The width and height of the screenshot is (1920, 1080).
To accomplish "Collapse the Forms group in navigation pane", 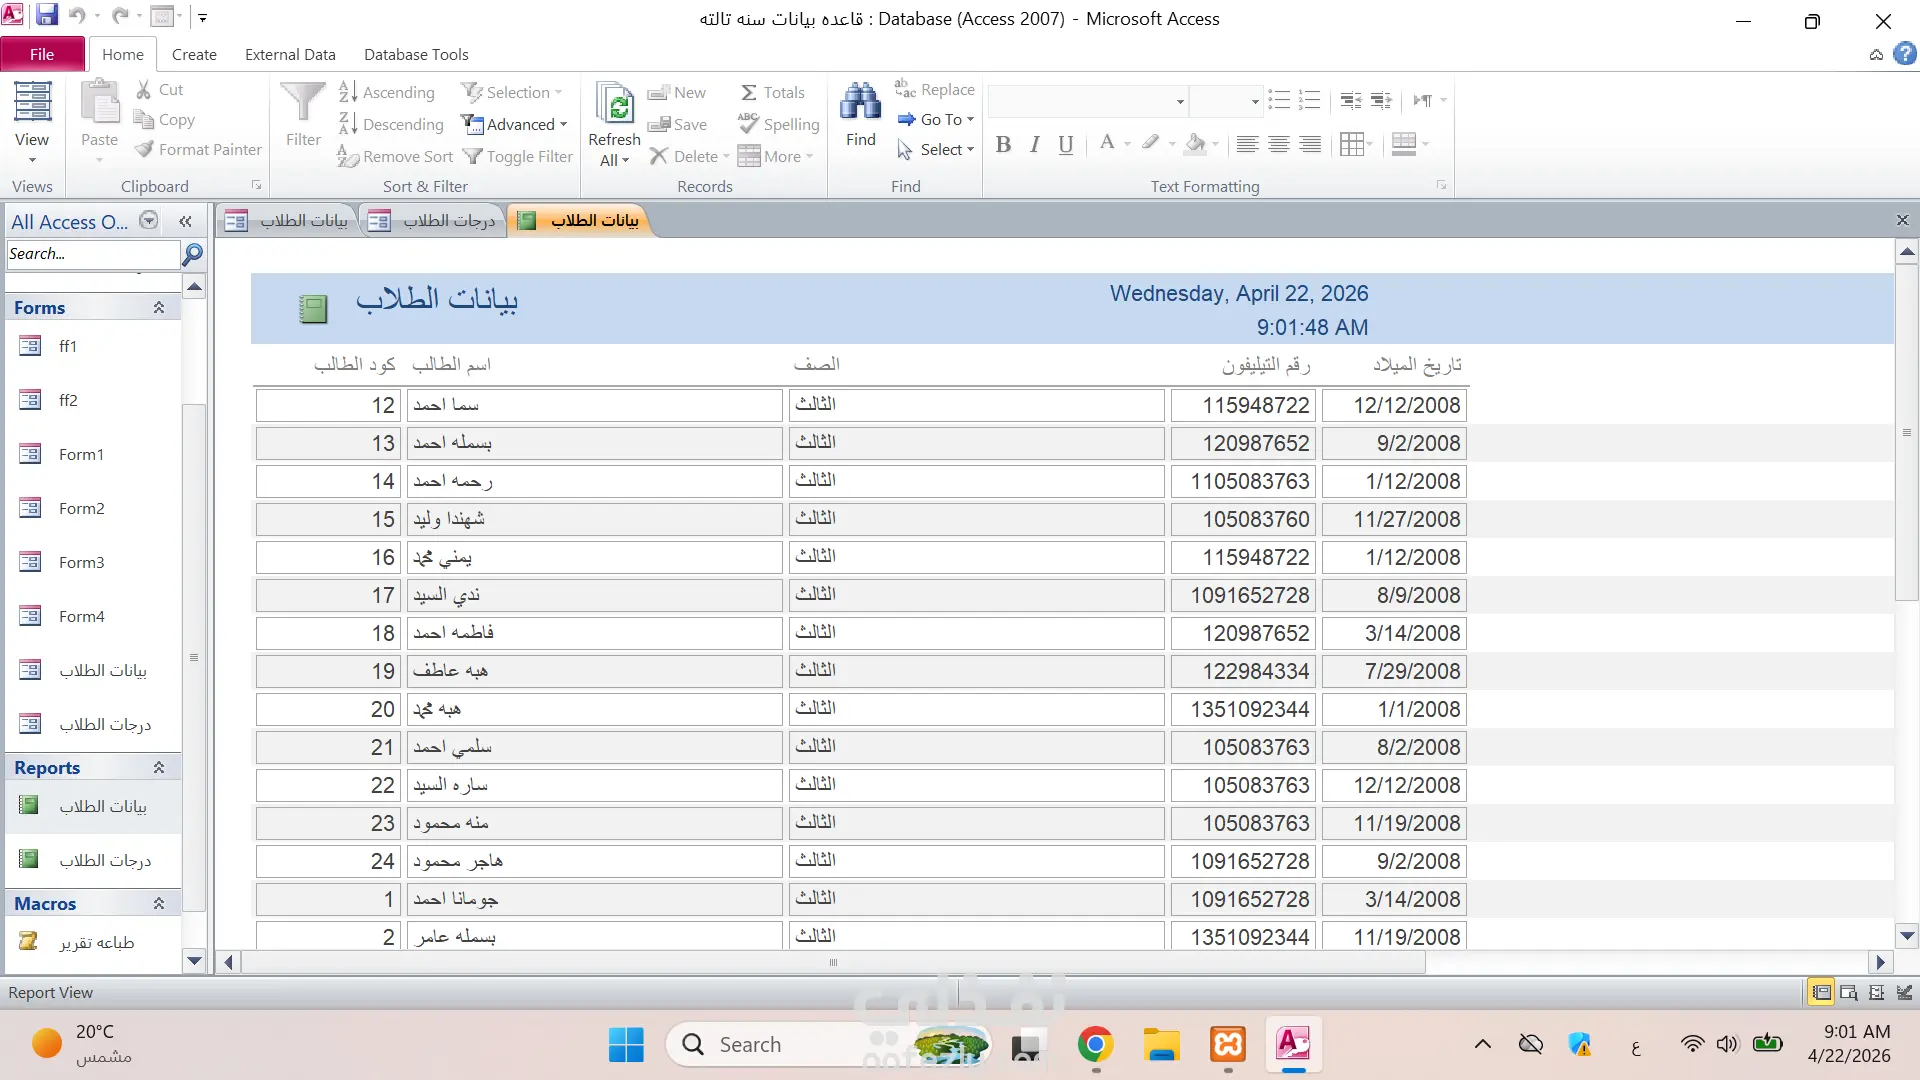I will pos(158,308).
